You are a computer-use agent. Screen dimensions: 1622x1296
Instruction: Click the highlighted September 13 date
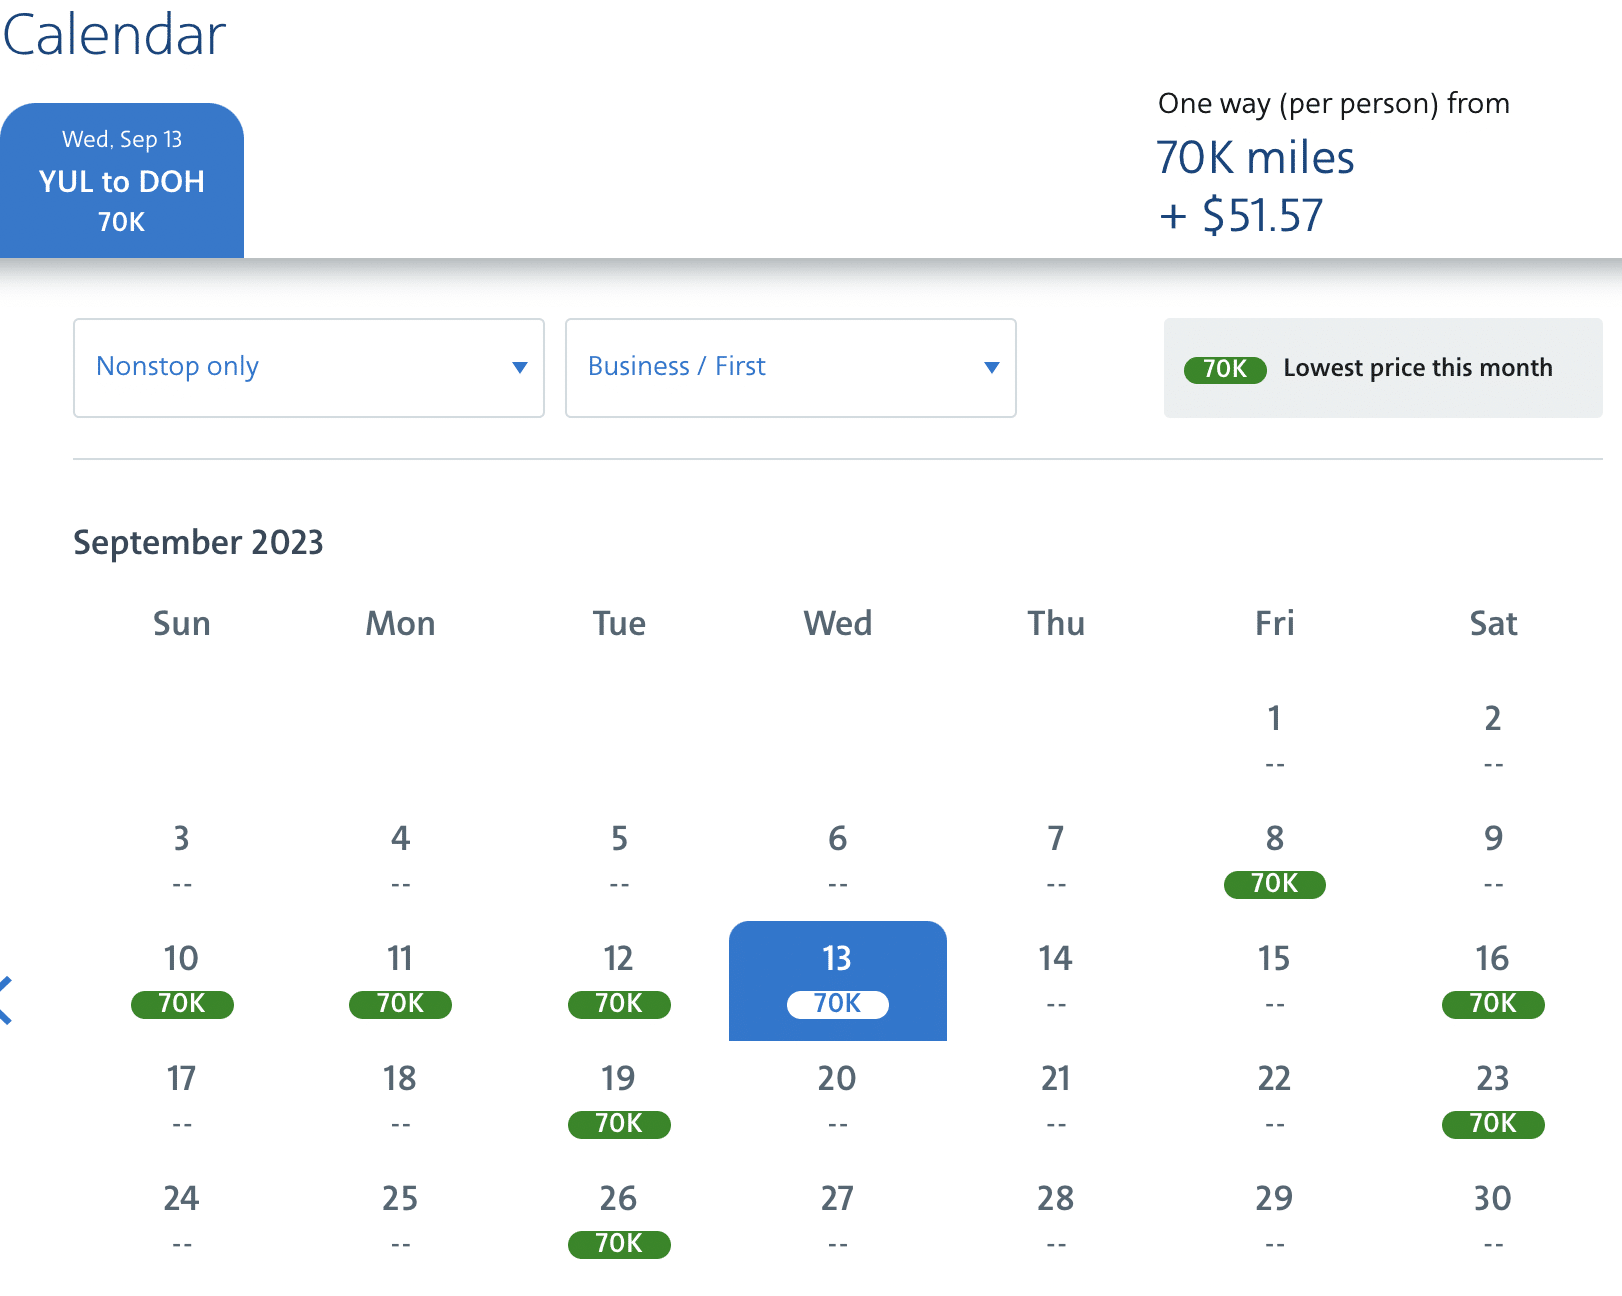(837, 980)
